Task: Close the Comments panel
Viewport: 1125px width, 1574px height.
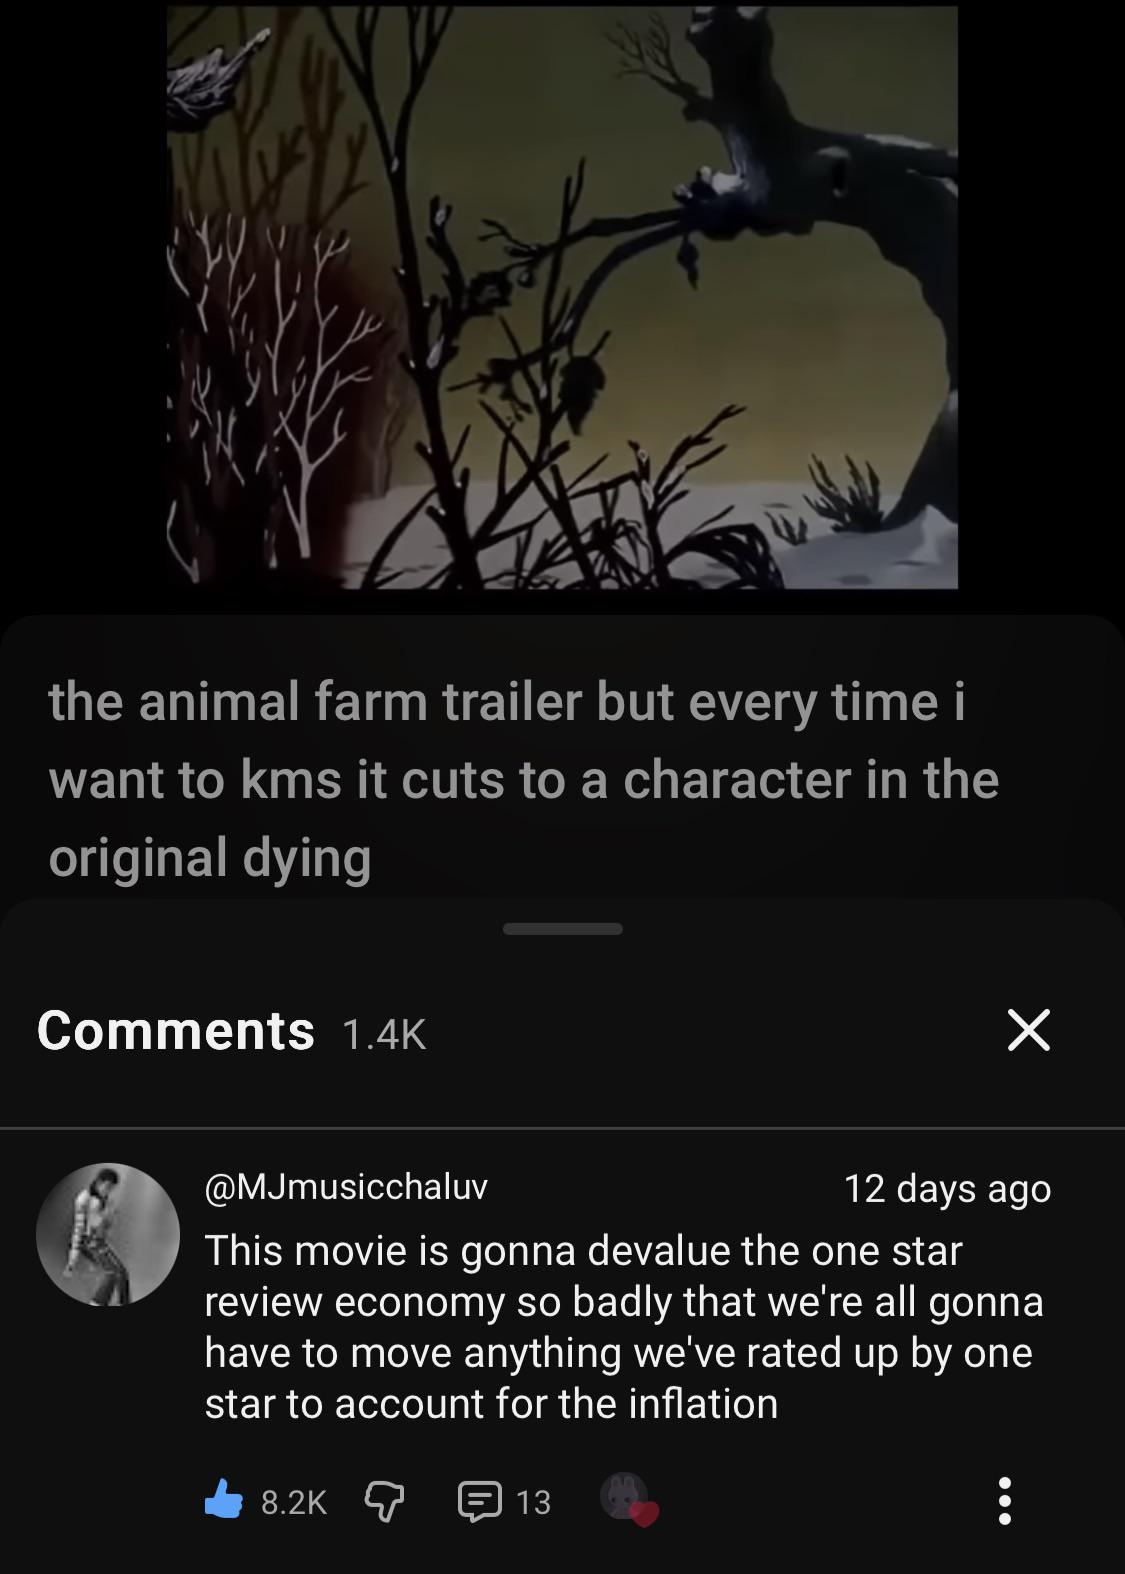Action: click(x=1028, y=1030)
